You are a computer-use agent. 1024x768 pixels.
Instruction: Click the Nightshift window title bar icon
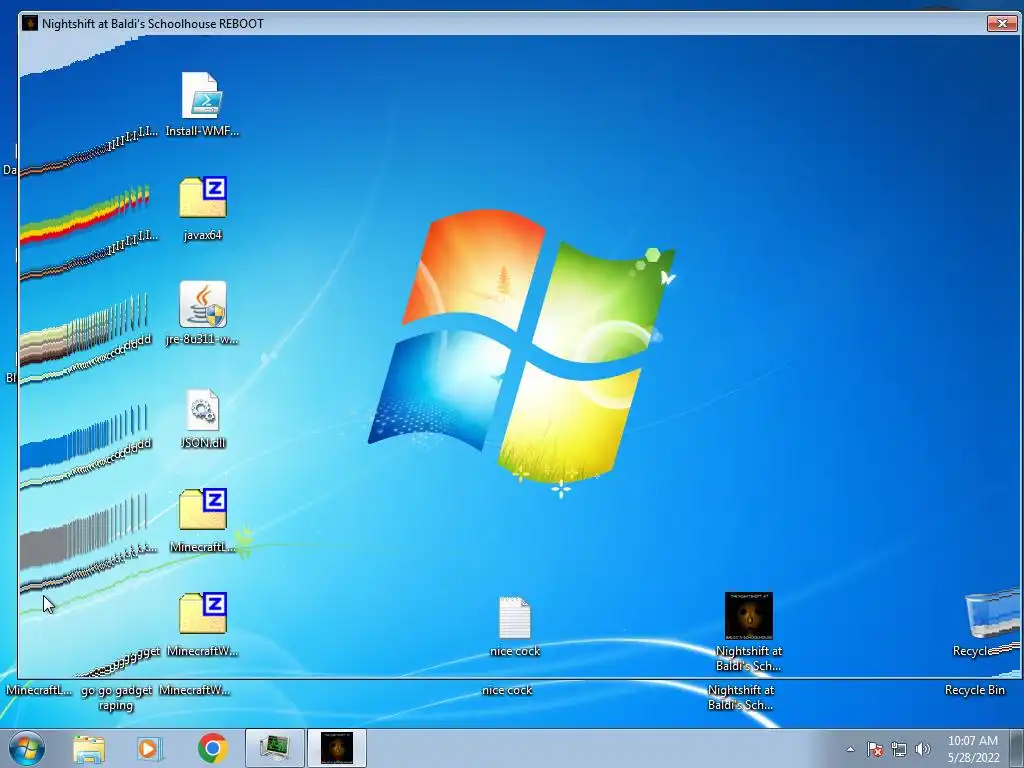coord(29,24)
